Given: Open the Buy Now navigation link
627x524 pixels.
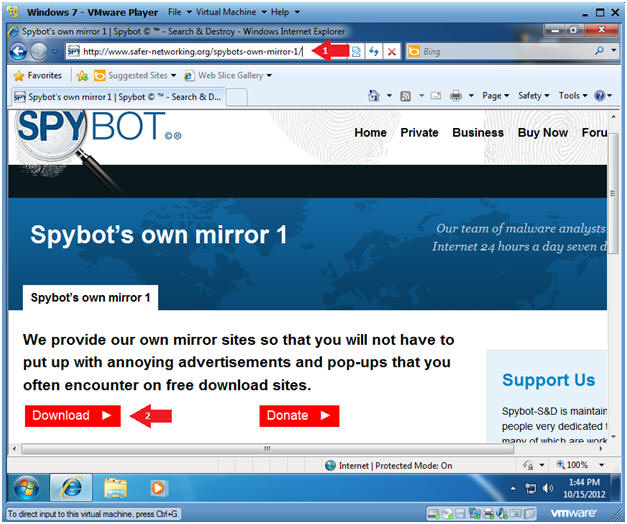Looking at the screenshot, I should click(543, 132).
